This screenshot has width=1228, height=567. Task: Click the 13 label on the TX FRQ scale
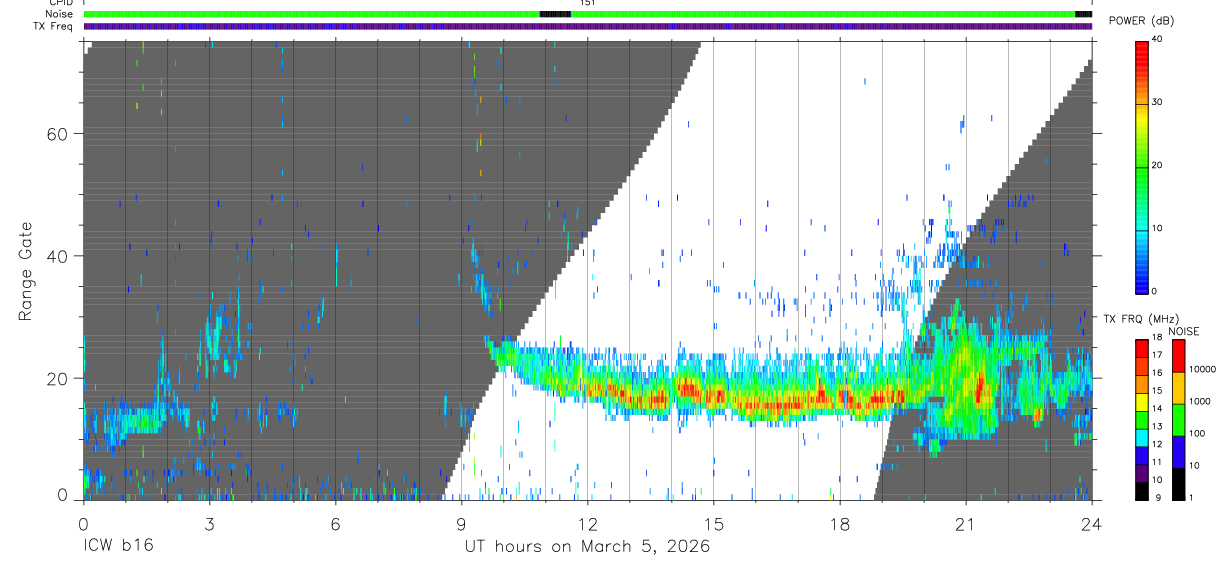(1158, 426)
